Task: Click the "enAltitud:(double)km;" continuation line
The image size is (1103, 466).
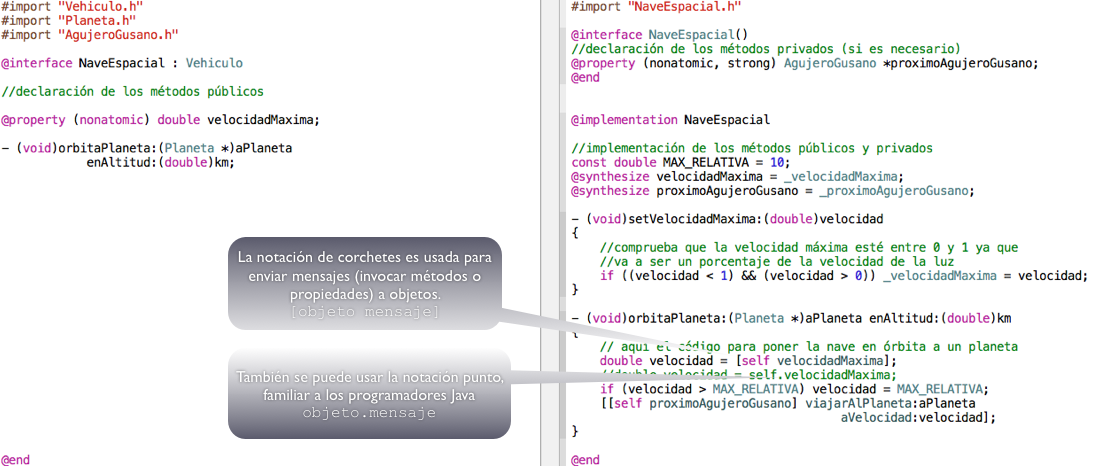Action: coord(160,162)
